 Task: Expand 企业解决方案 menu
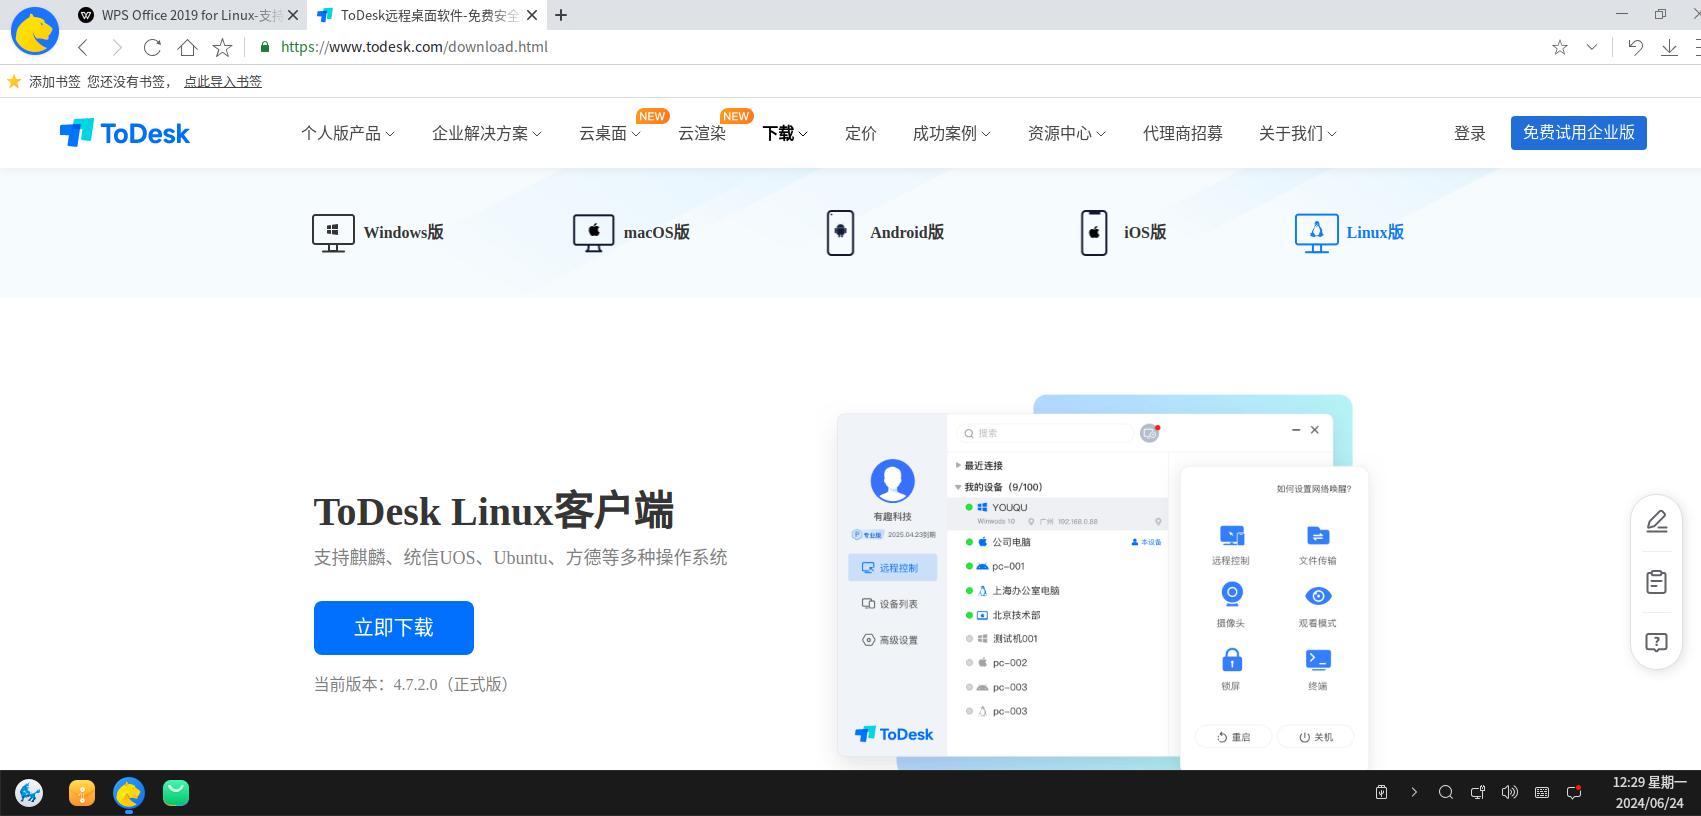[487, 133]
